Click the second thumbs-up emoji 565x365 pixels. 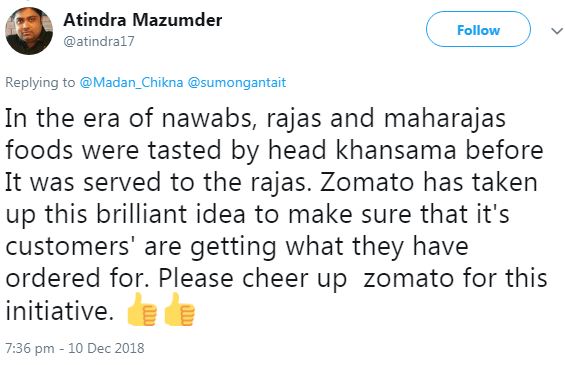tap(180, 310)
